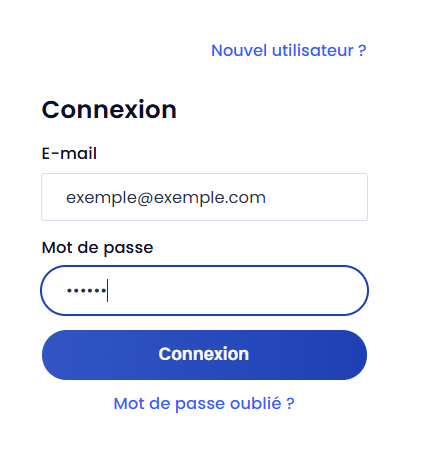
Task: Click the left rounded end of Connexion button
Action: click(55, 355)
